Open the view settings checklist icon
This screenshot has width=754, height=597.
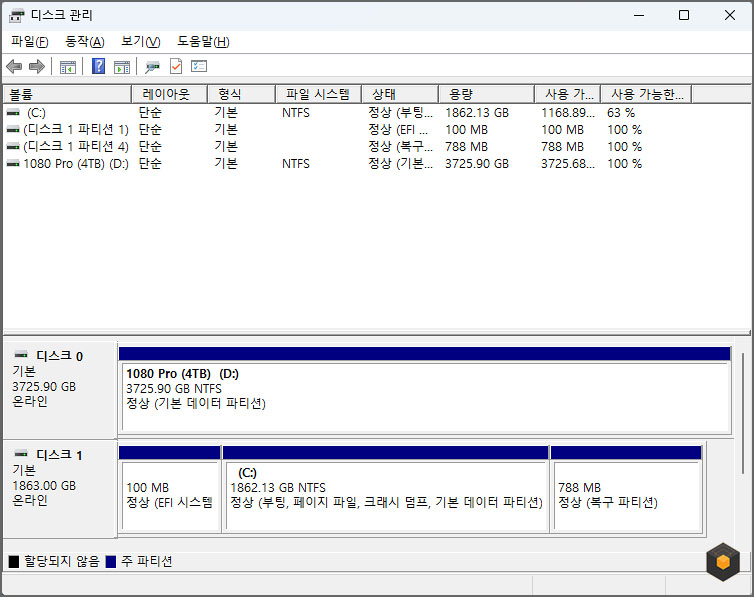pyautogui.click(x=199, y=66)
